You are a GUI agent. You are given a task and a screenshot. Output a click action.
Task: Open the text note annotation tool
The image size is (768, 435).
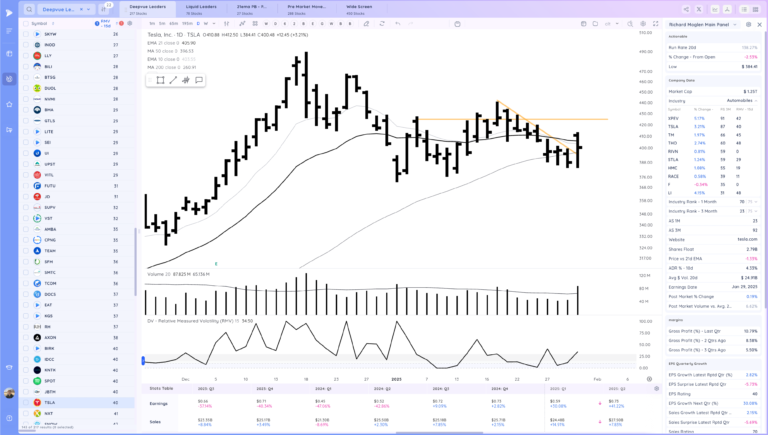pos(199,80)
